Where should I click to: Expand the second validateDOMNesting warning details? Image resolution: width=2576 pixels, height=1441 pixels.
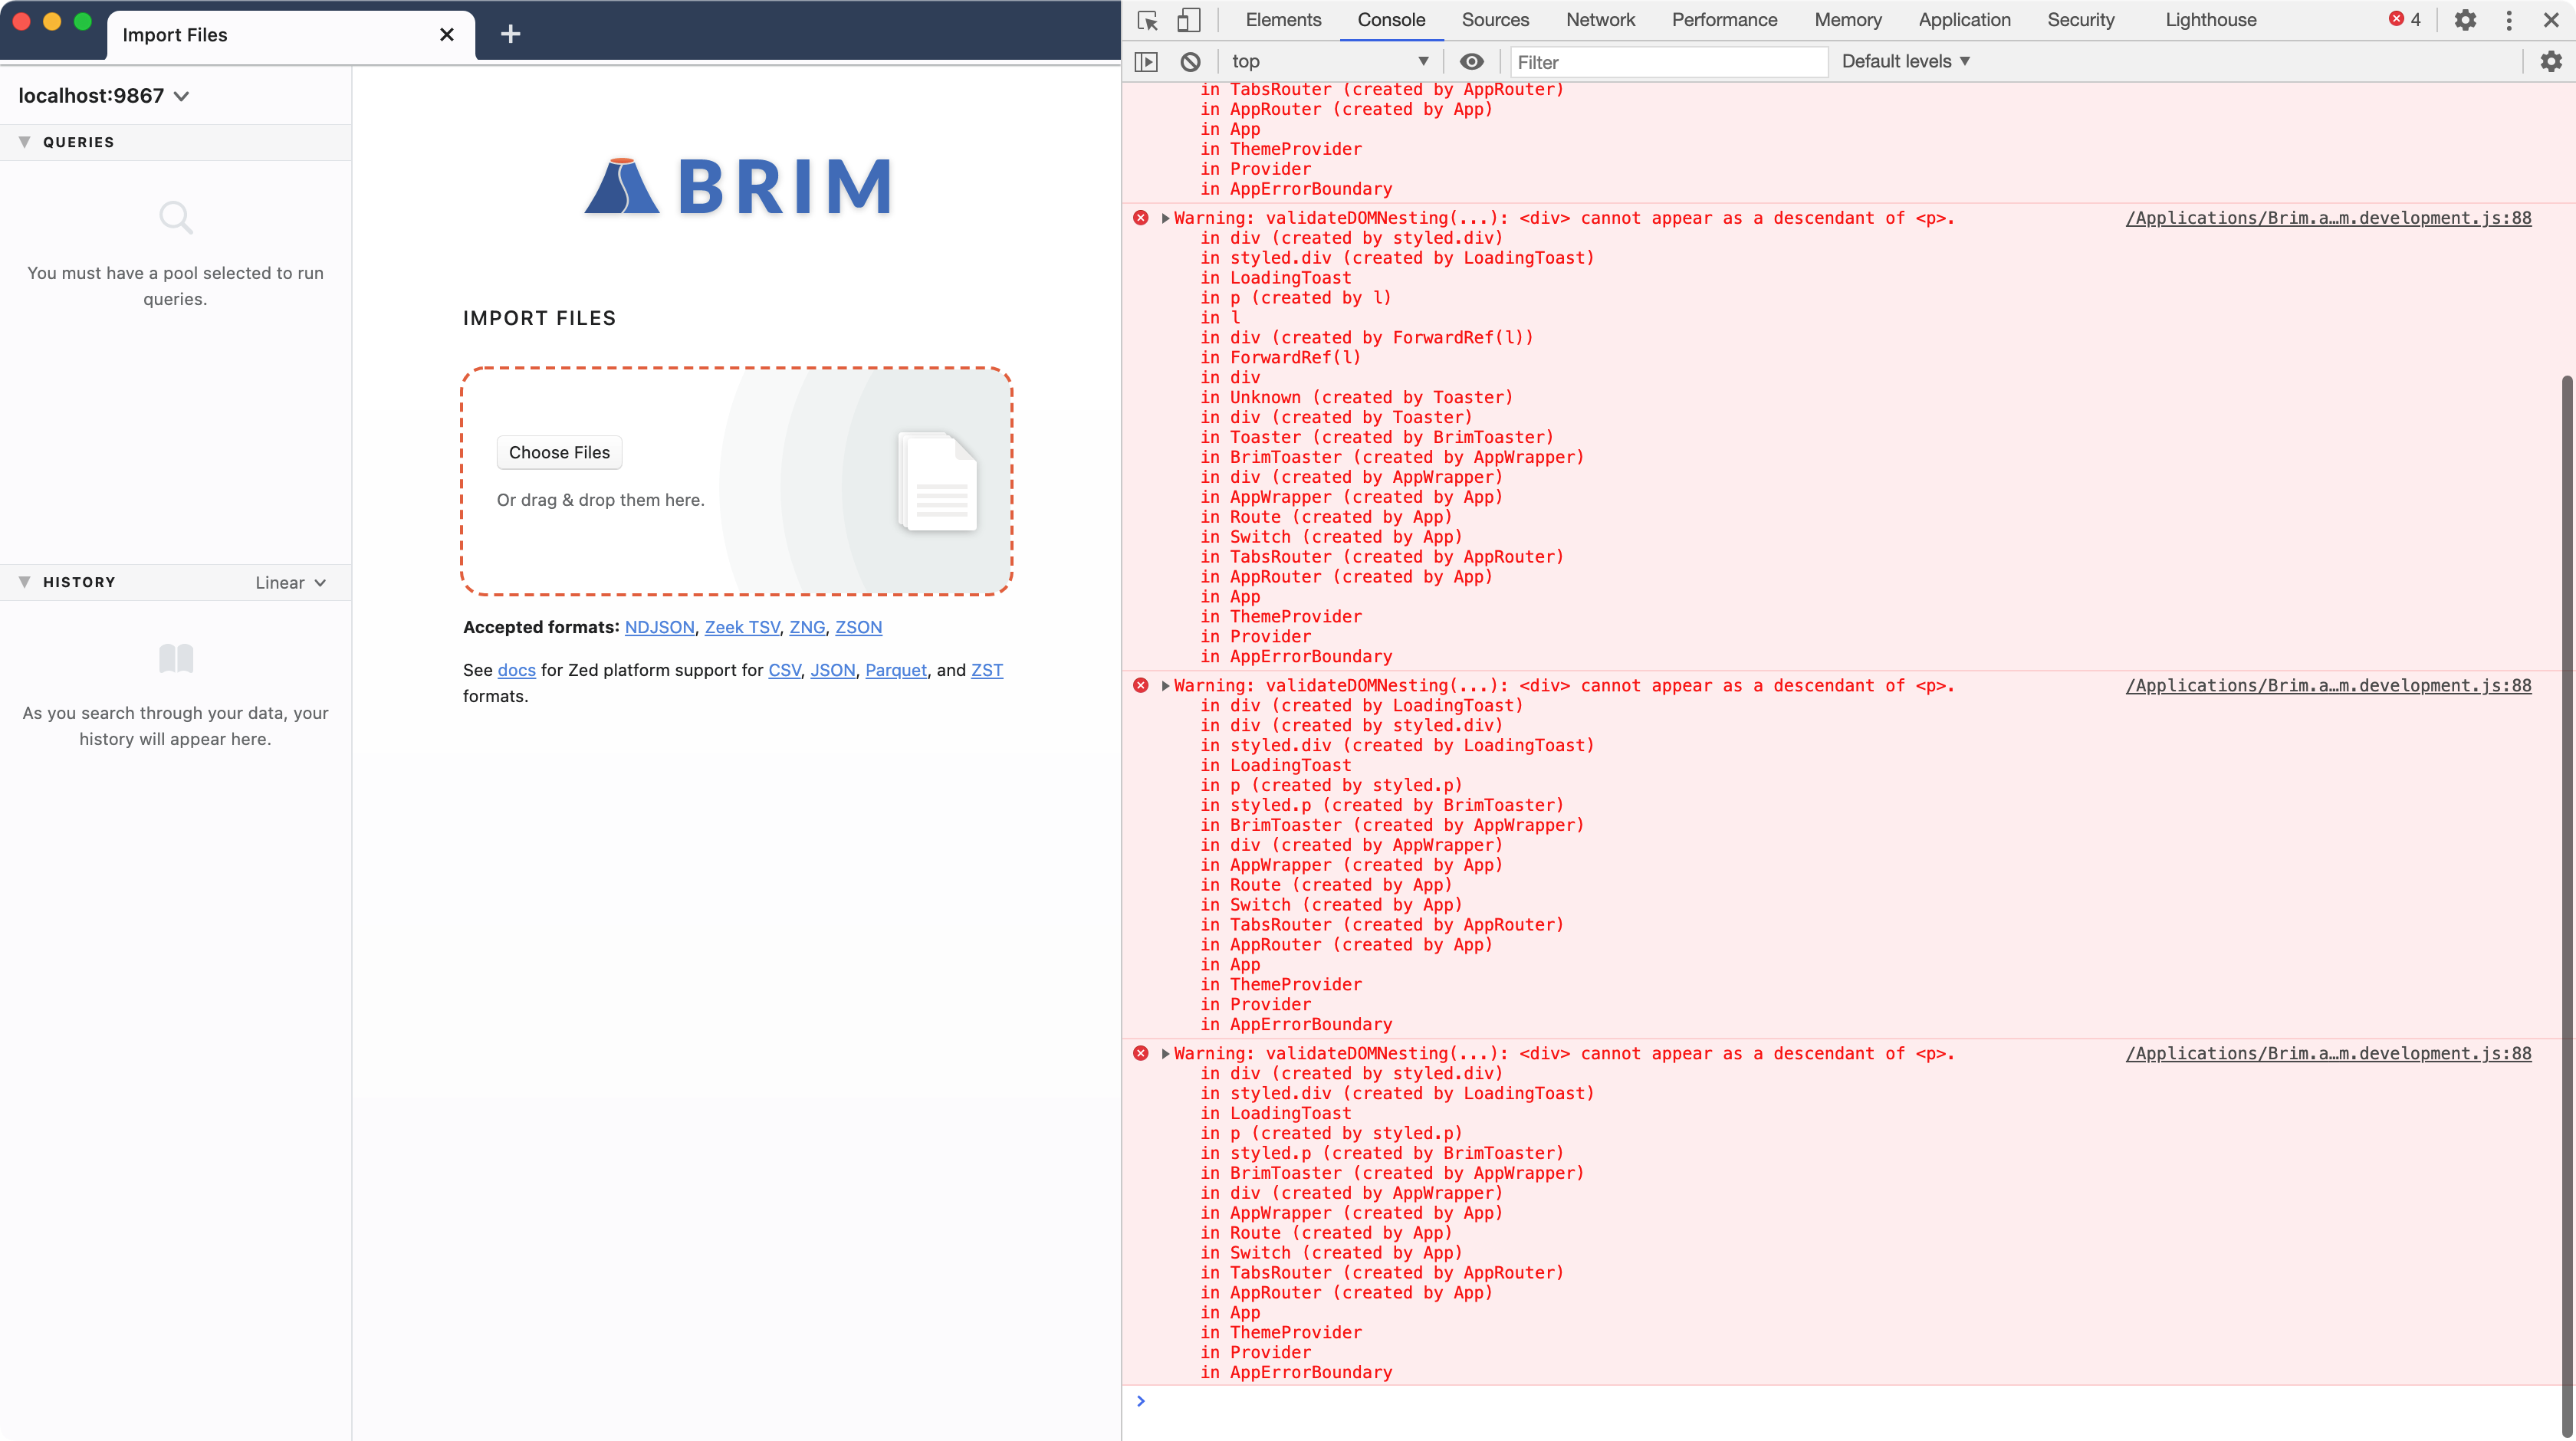click(1166, 686)
